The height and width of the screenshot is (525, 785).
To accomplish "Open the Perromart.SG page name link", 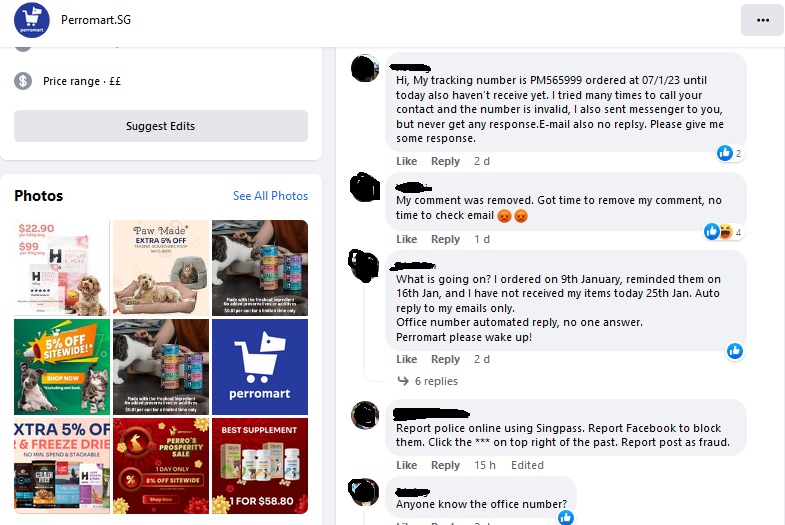I will click(96, 20).
